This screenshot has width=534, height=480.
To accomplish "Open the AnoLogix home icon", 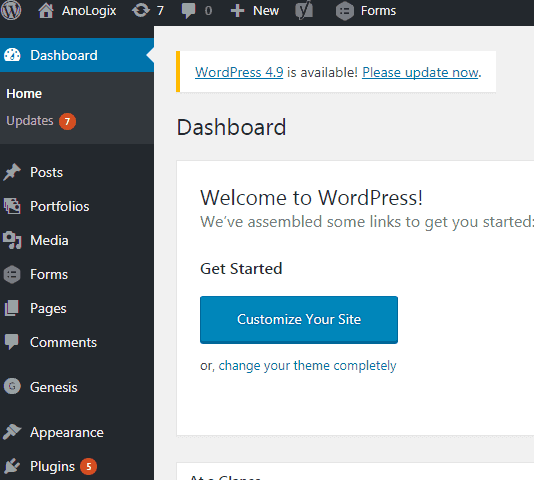I will click(x=46, y=11).
